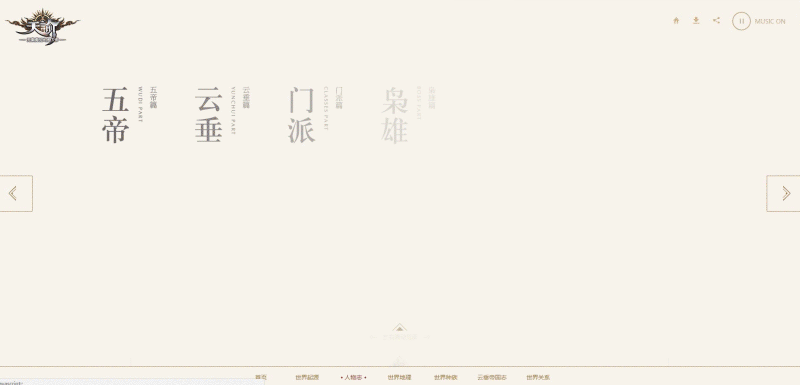
Task: Open the 枭雄 BOSS PART section
Action: 408,115
